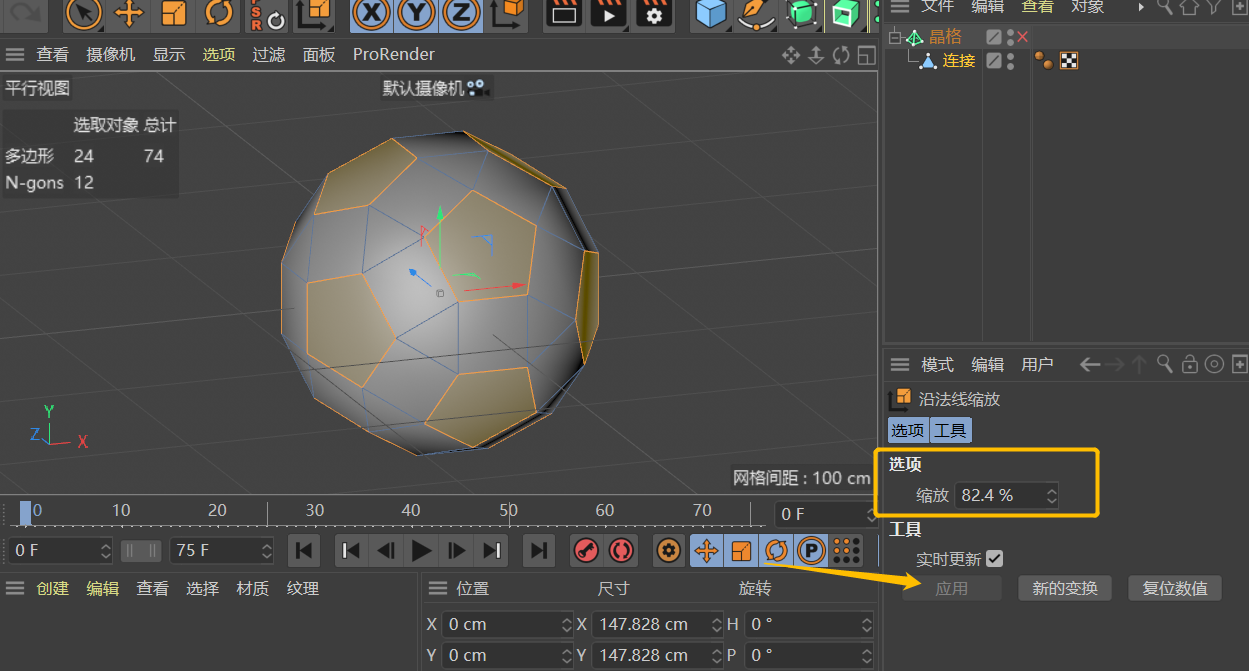The width and height of the screenshot is (1249, 671).
Task: Click the 应用 button
Action: click(952, 588)
